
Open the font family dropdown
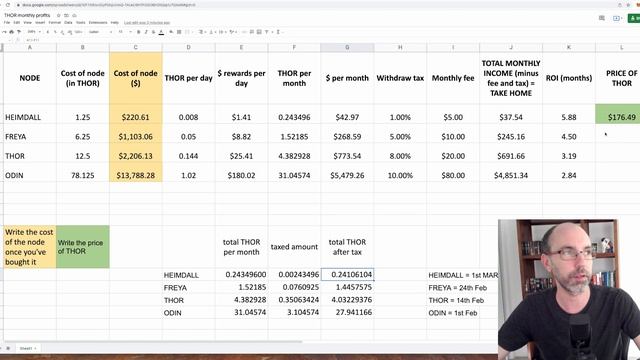point(100,32)
